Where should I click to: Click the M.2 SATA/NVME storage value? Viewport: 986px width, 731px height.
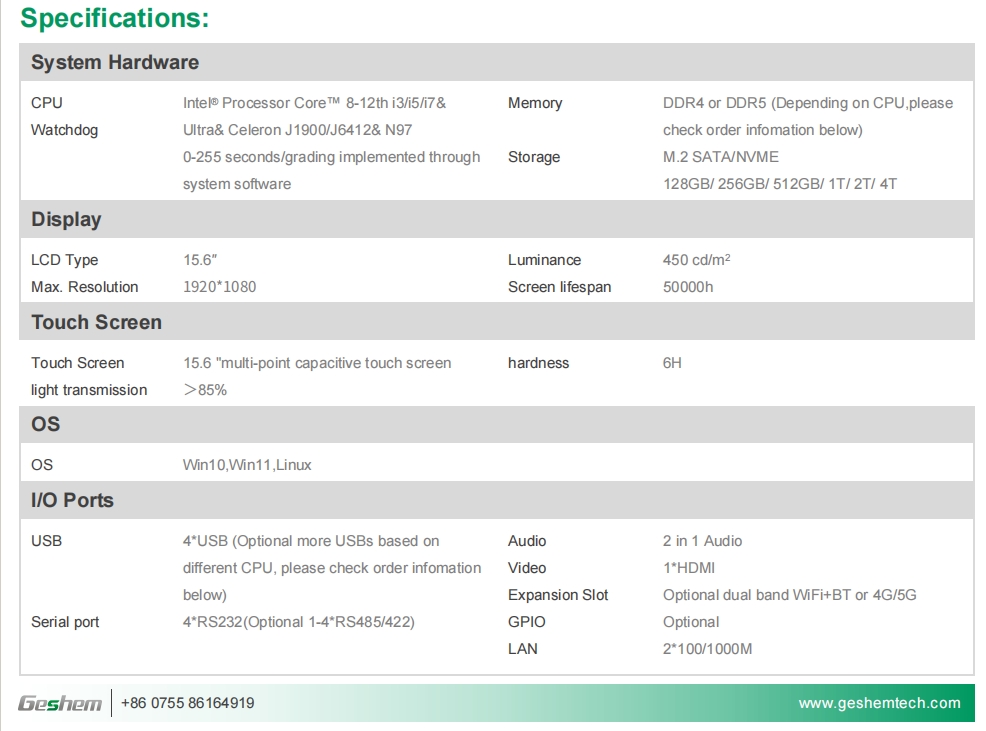(x=720, y=157)
